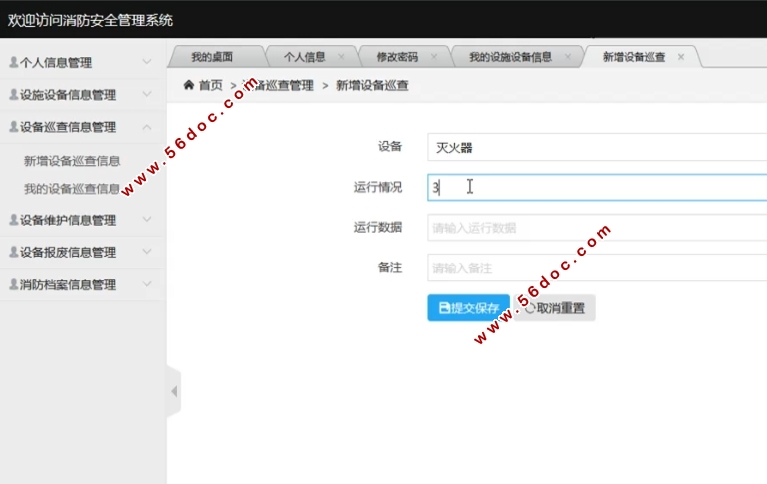Switch to 个人信息 tab
Image resolution: width=767 pixels, height=484 pixels.
tap(312, 57)
